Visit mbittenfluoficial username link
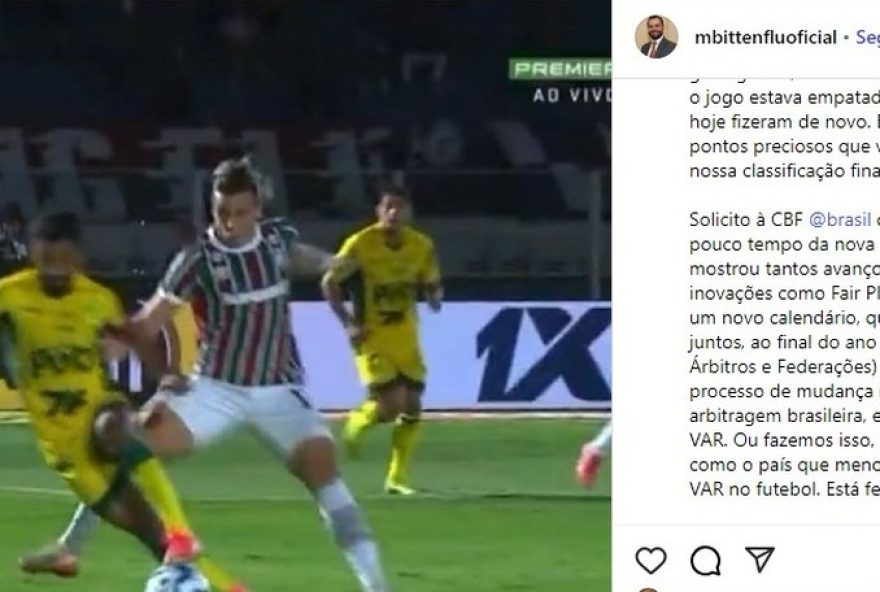The height and width of the screenshot is (592, 880). coord(766,38)
